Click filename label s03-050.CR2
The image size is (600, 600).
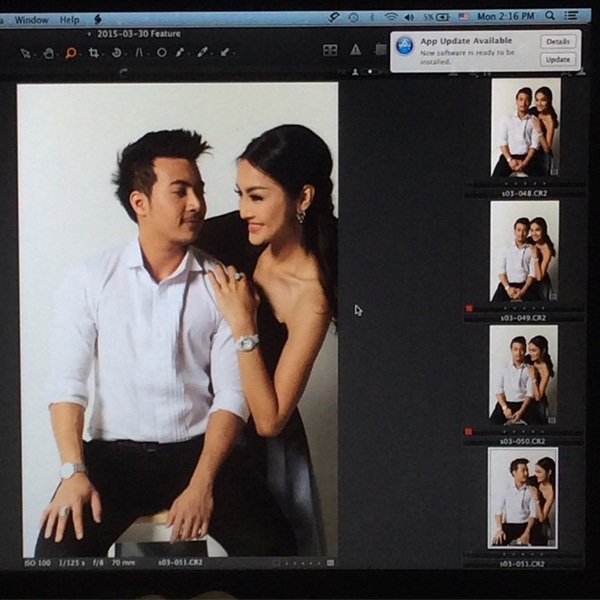click(522, 442)
